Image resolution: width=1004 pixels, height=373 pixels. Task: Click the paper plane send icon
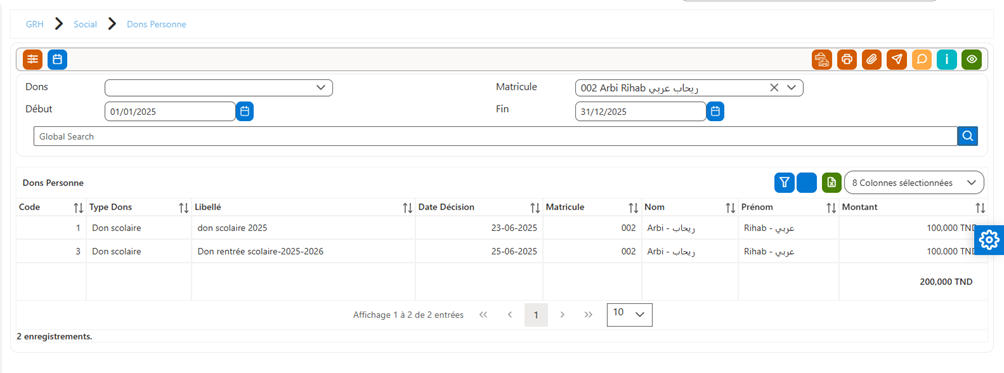point(896,60)
